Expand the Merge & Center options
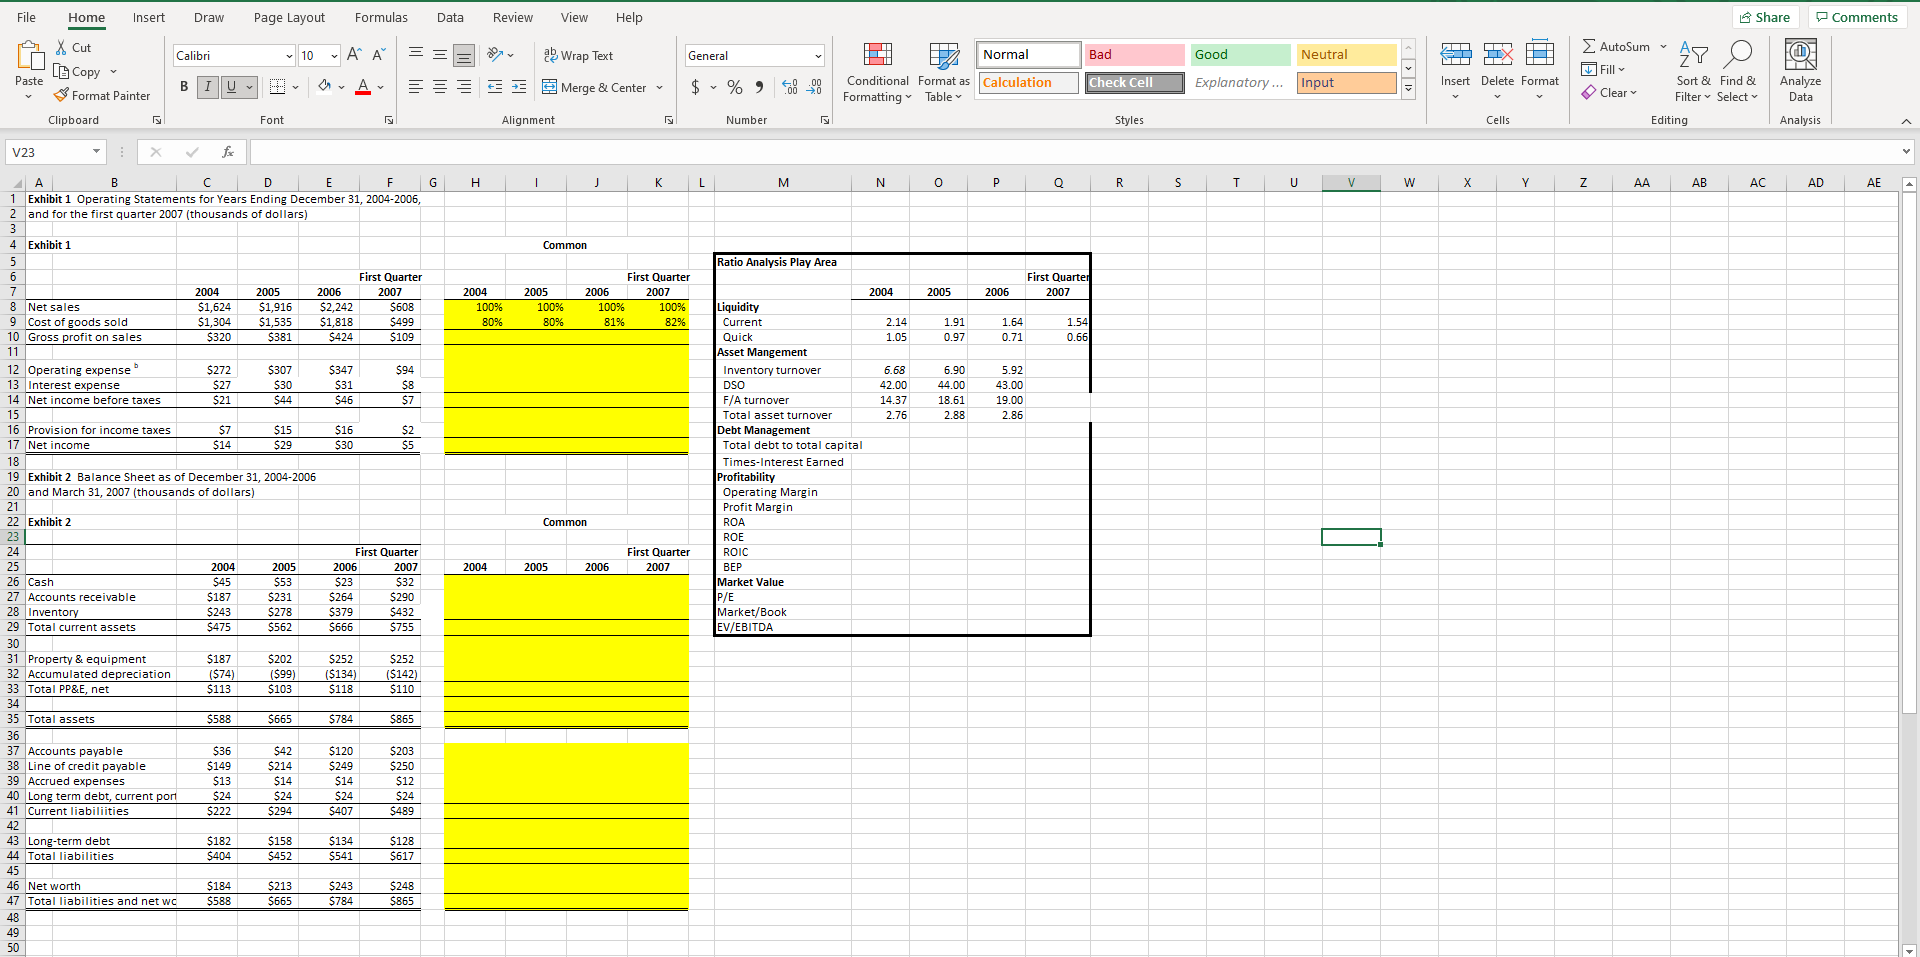Image resolution: width=1920 pixels, height=957 pixels. click(659, 87)
